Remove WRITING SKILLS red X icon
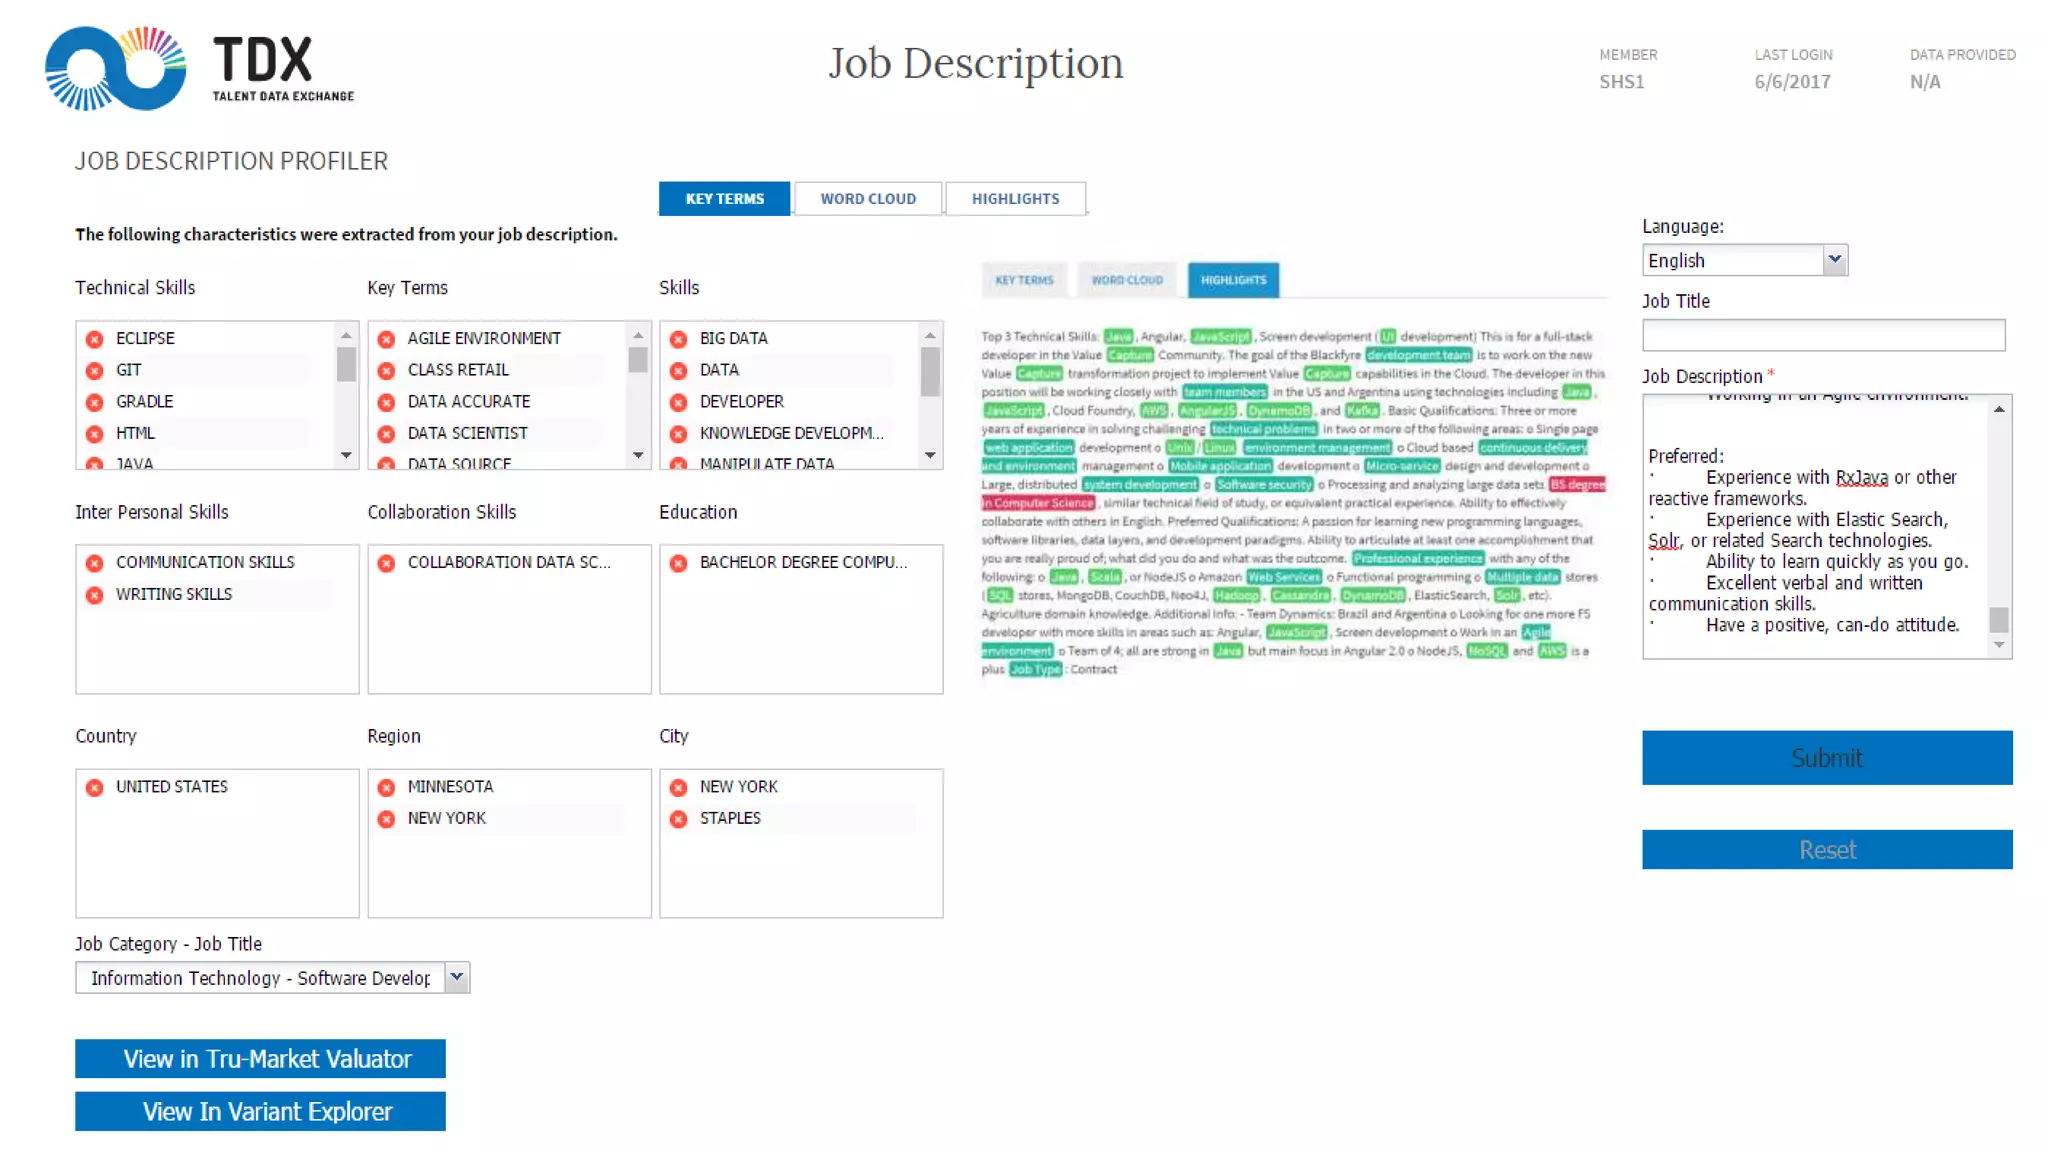 point(94,595)
